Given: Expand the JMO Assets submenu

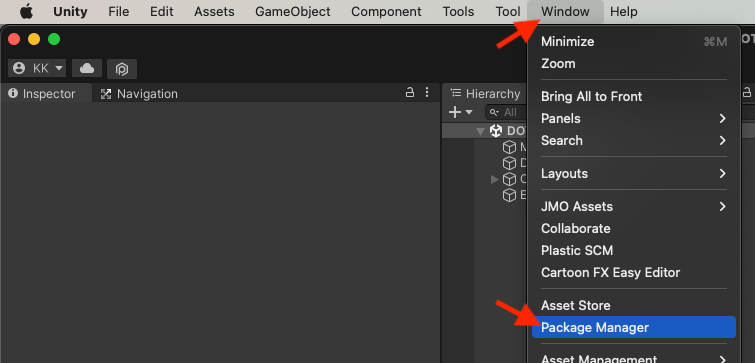Looking at the screenshot, I should [x=634, y=207].
